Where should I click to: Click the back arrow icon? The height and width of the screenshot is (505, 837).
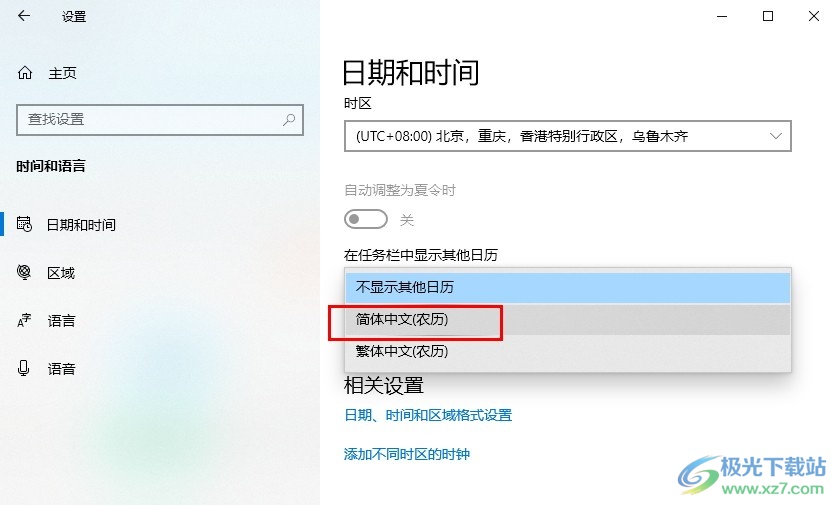point(24,16)
